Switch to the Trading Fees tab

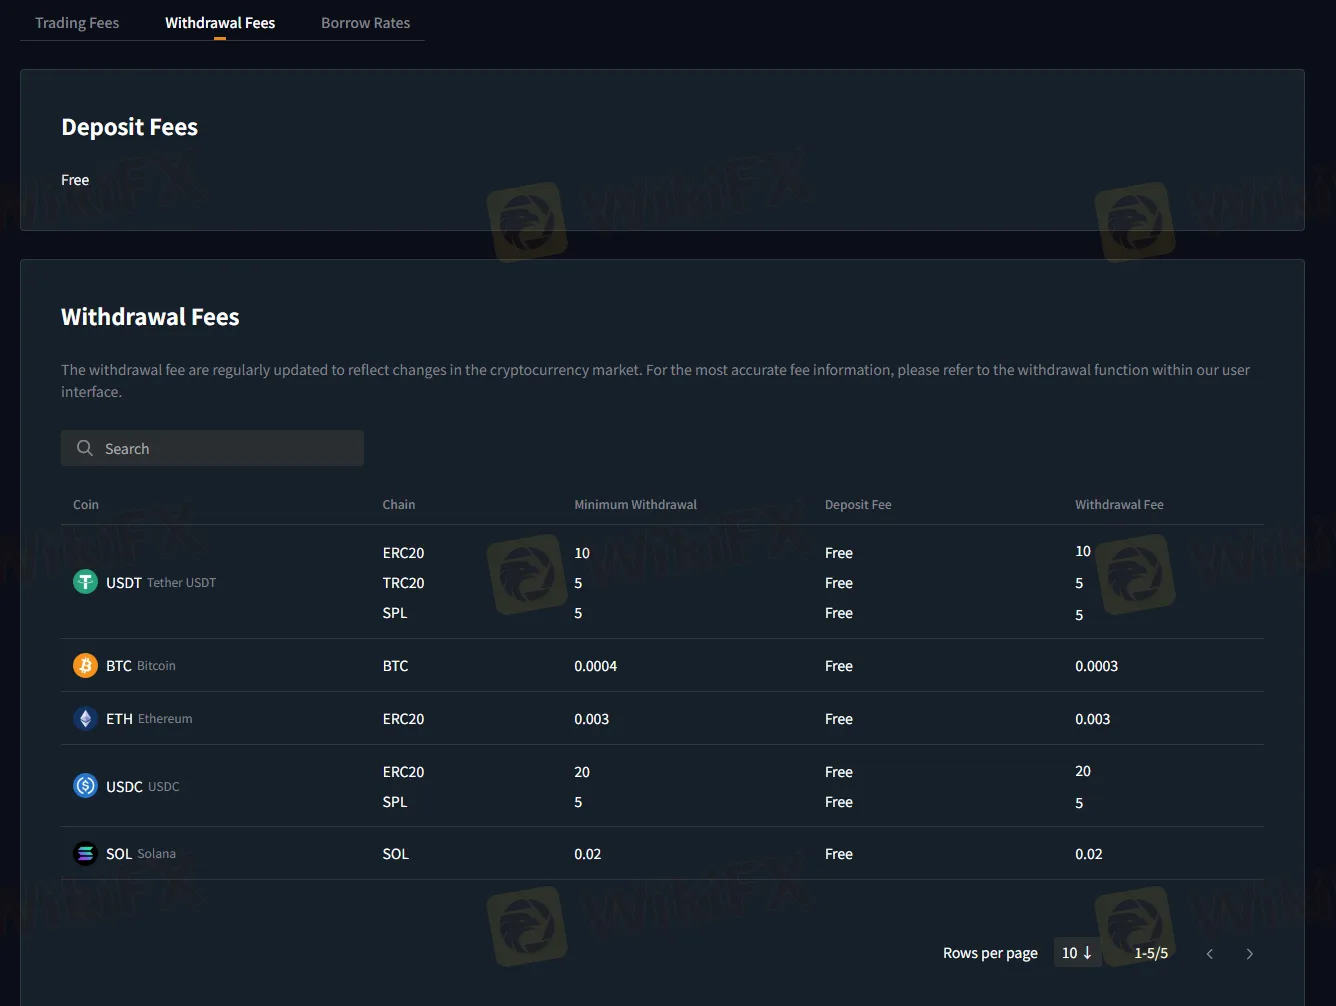77,22
